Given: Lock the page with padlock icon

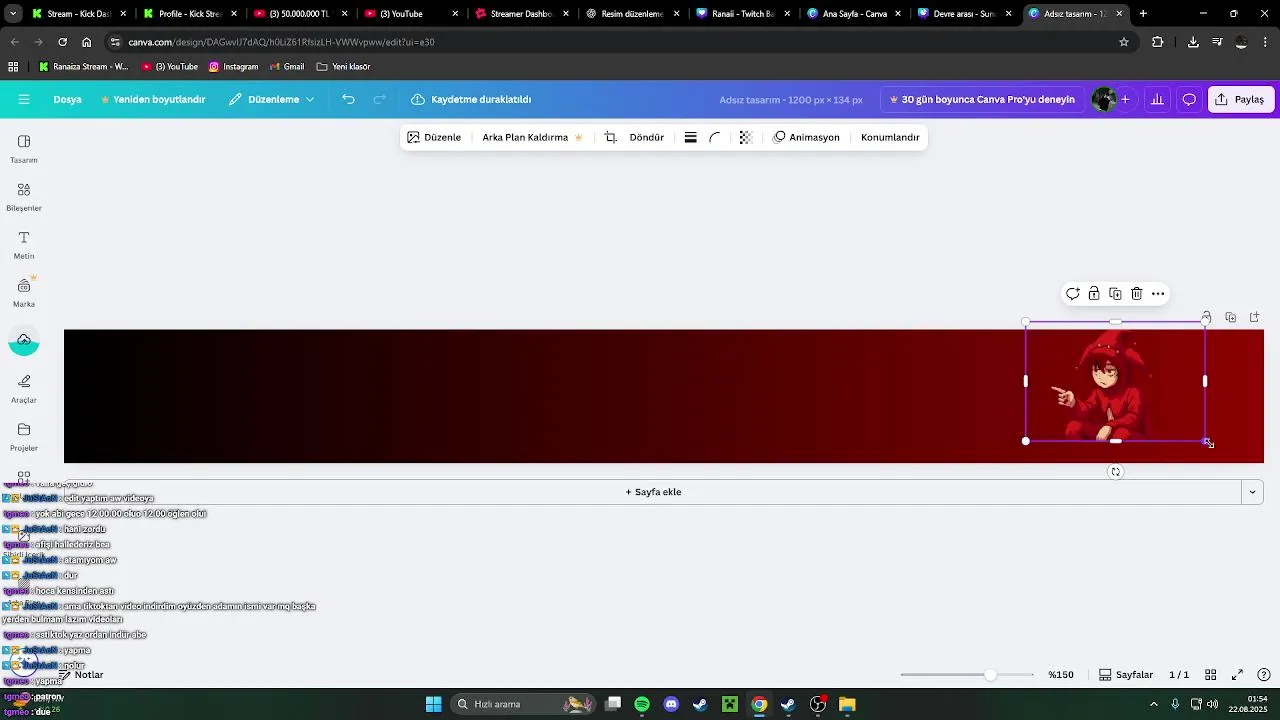Looking at the screenshot, I should coord(1207,317).
